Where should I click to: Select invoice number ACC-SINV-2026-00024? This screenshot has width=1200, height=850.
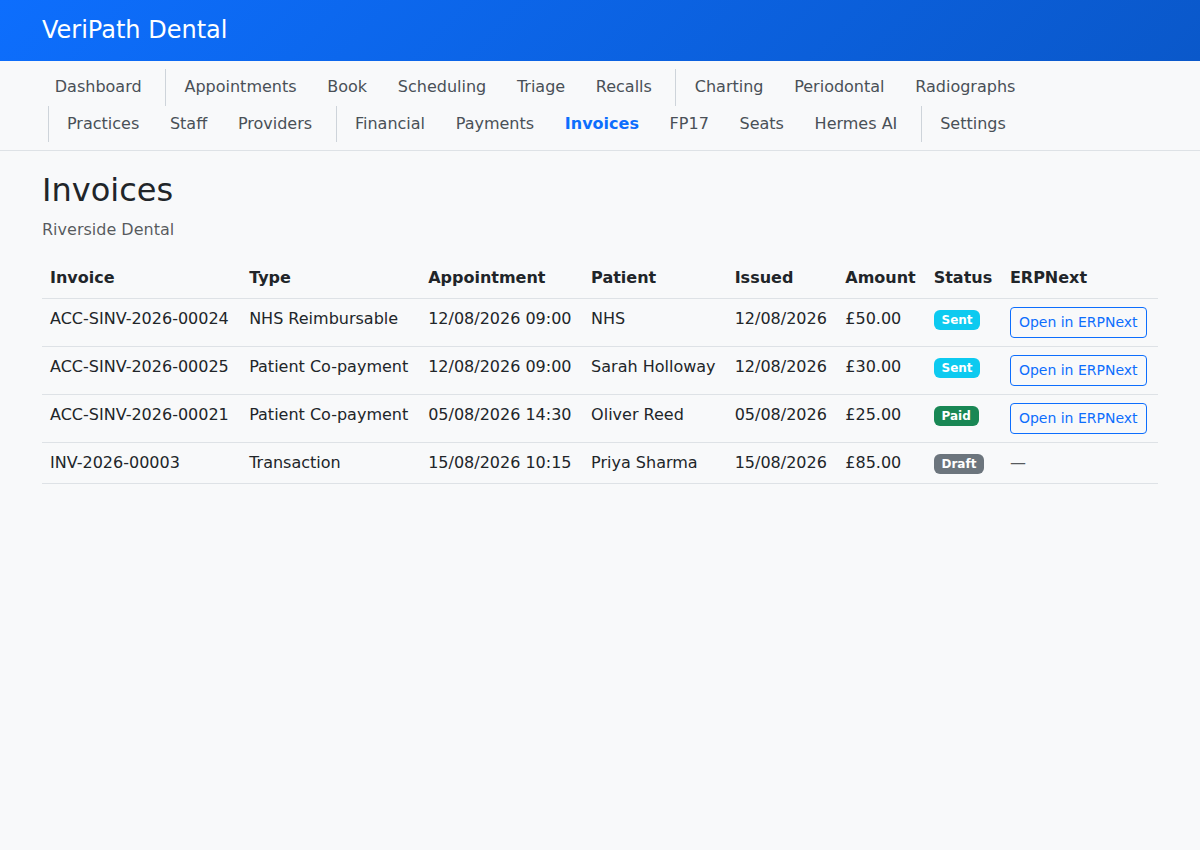[x=139, y=319]
